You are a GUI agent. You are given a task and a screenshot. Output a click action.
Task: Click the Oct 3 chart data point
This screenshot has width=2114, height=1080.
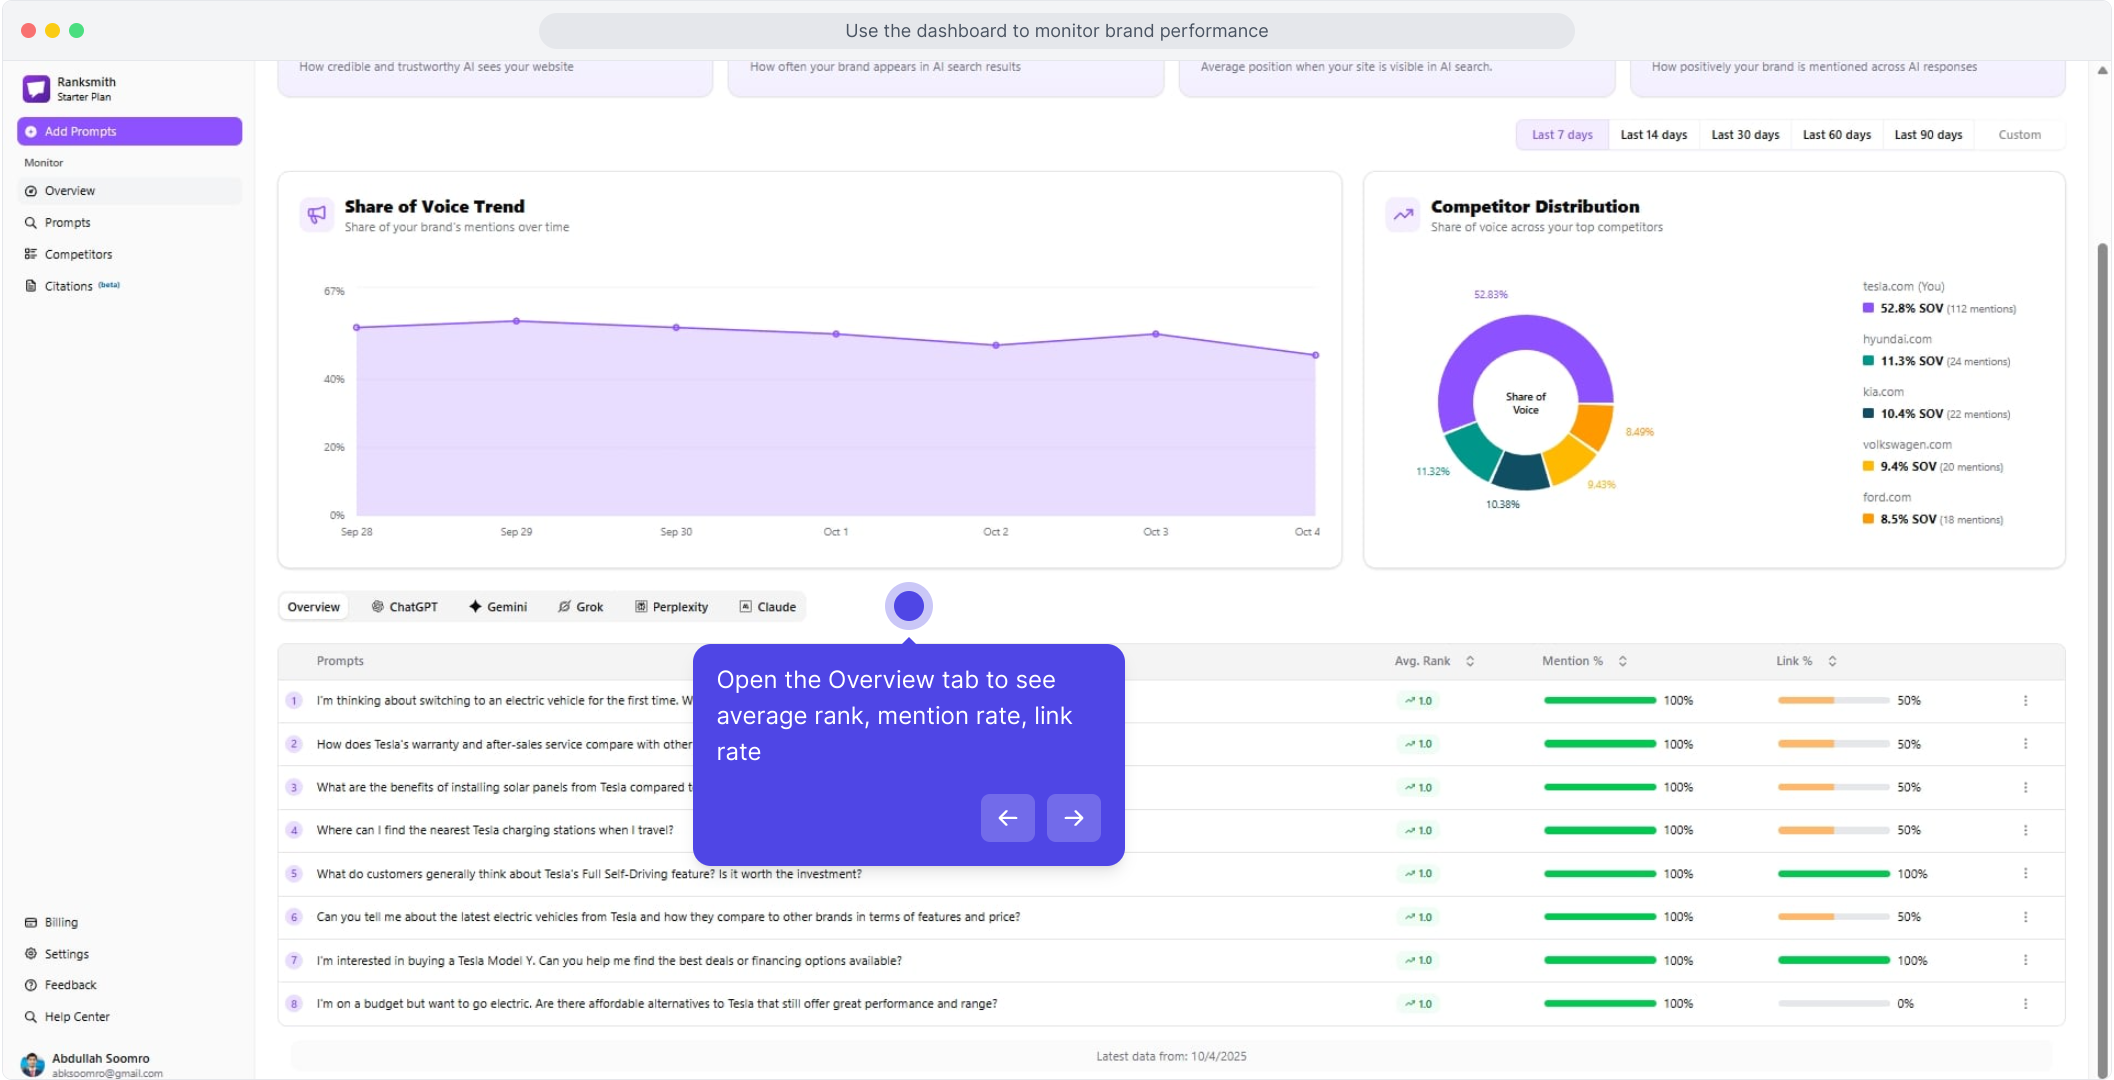[1155, 334]
